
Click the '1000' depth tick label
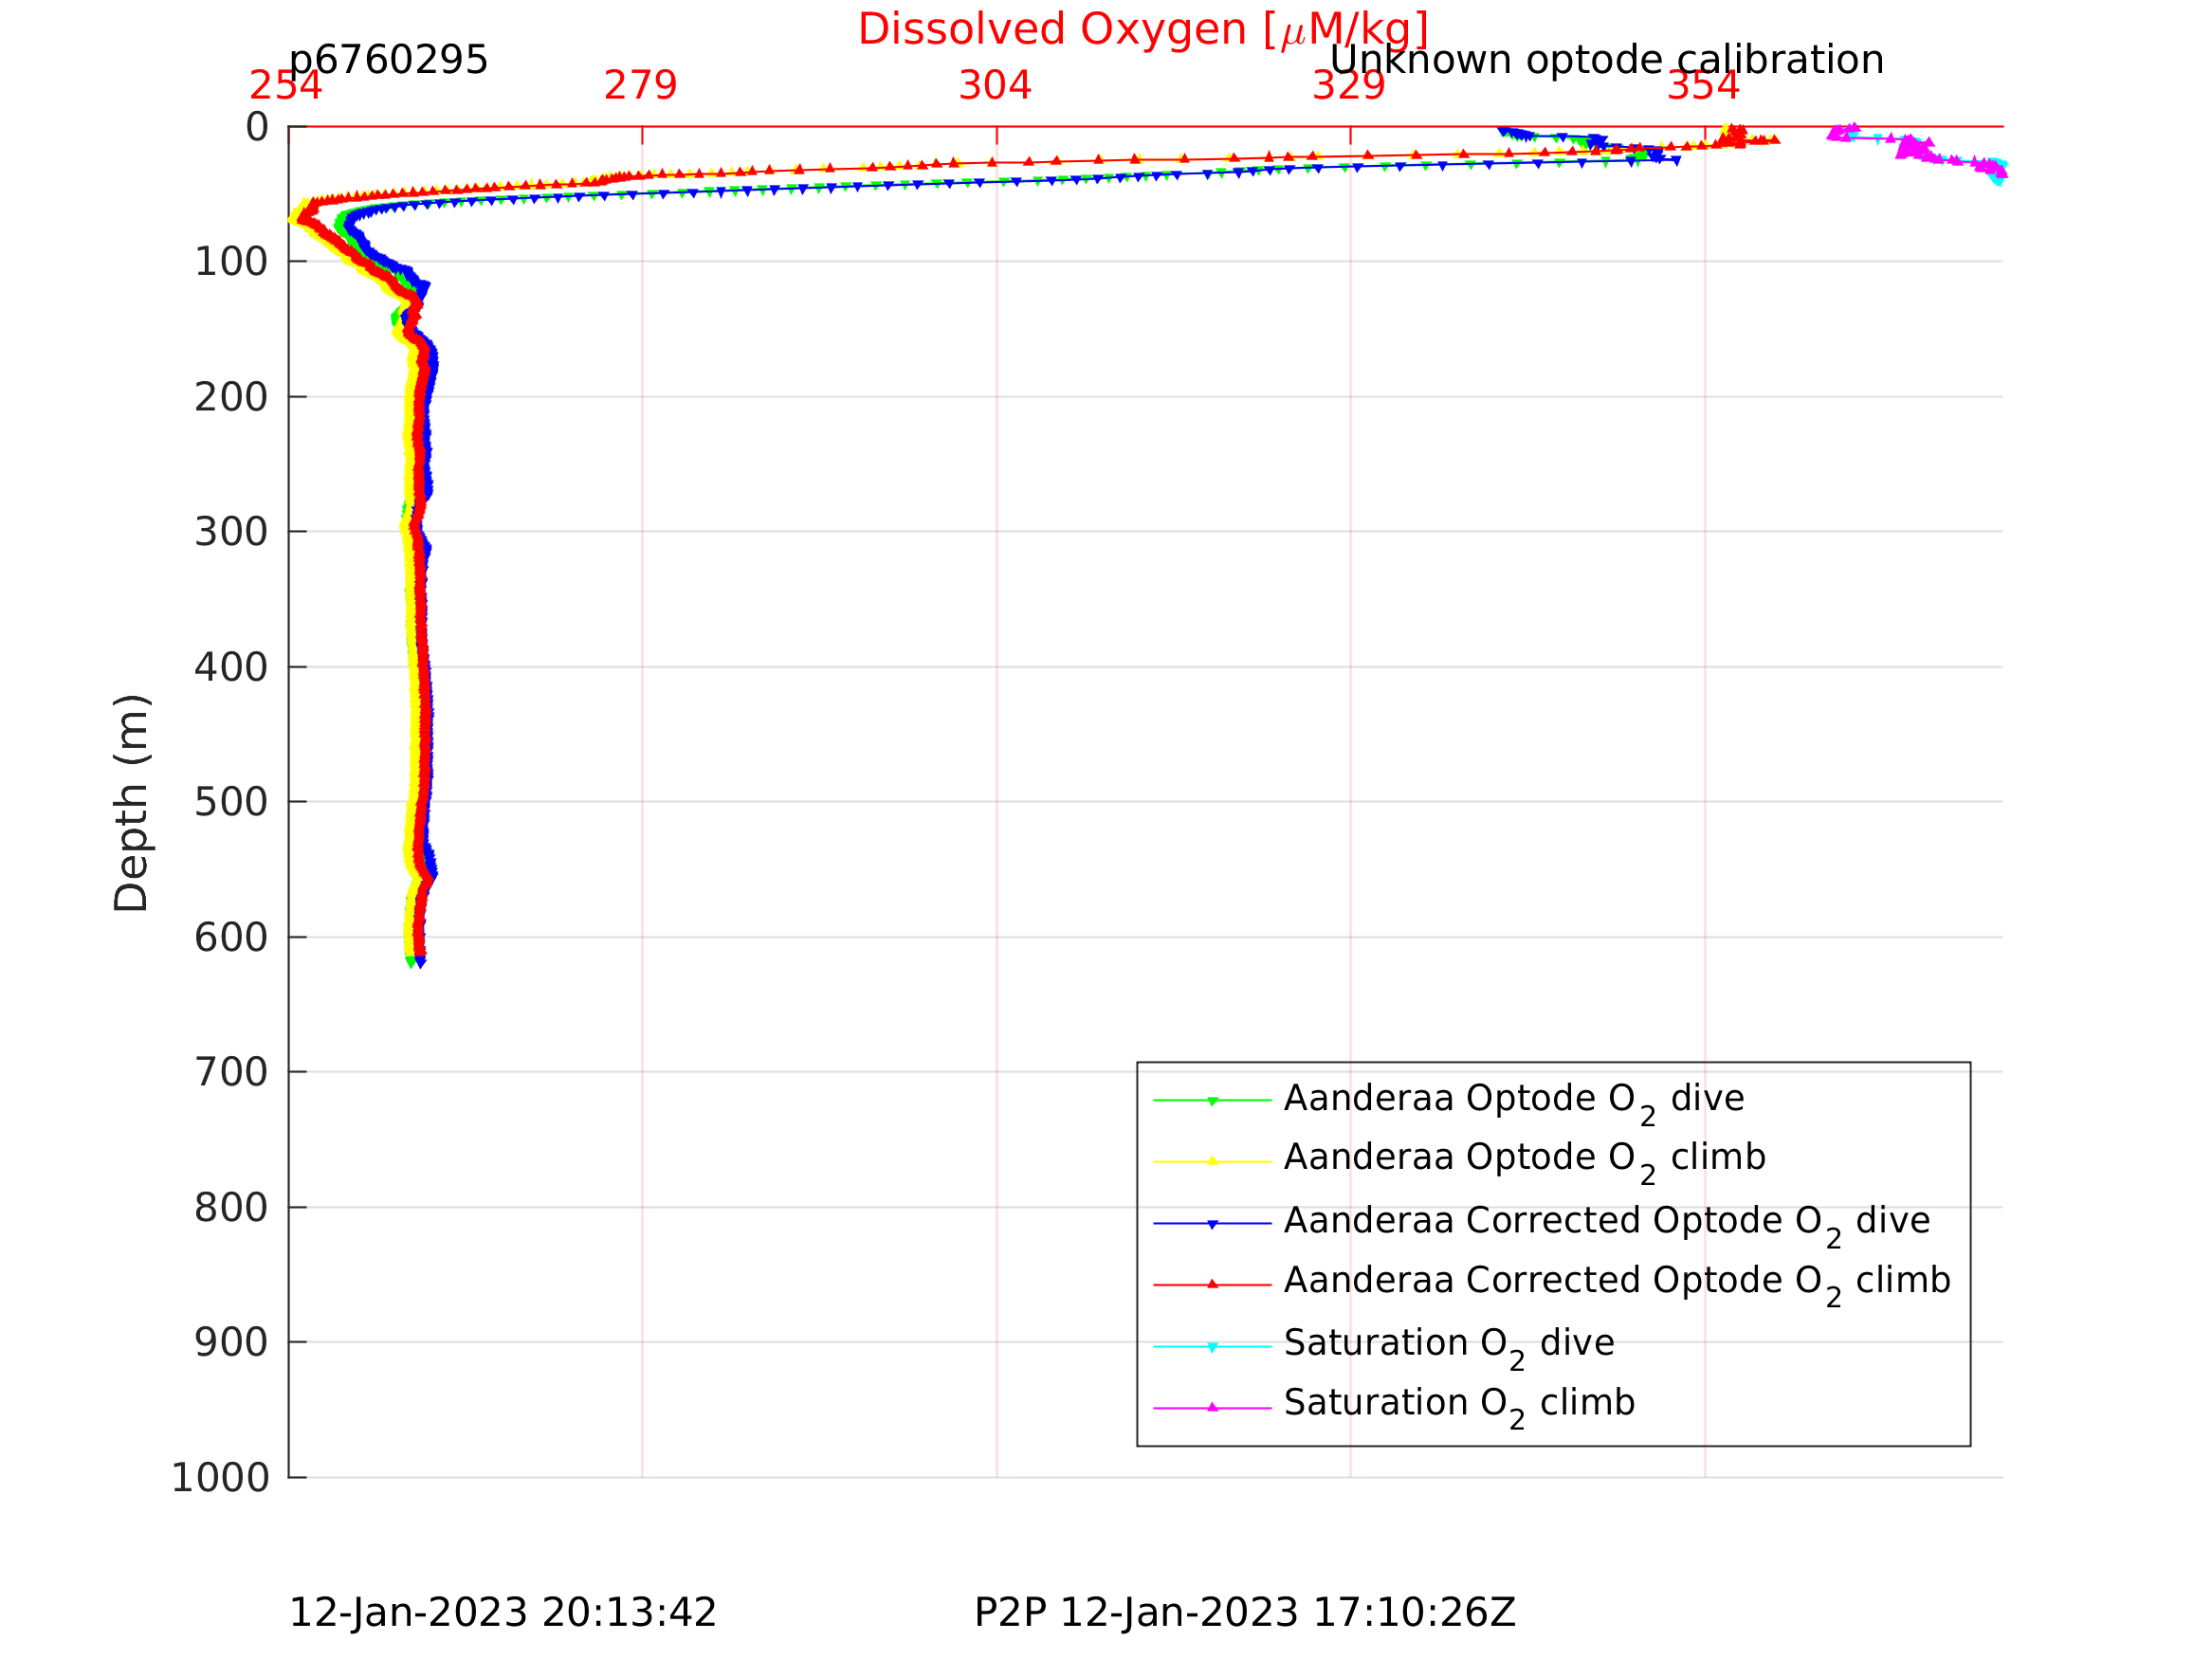click(x=220, y=1478)
